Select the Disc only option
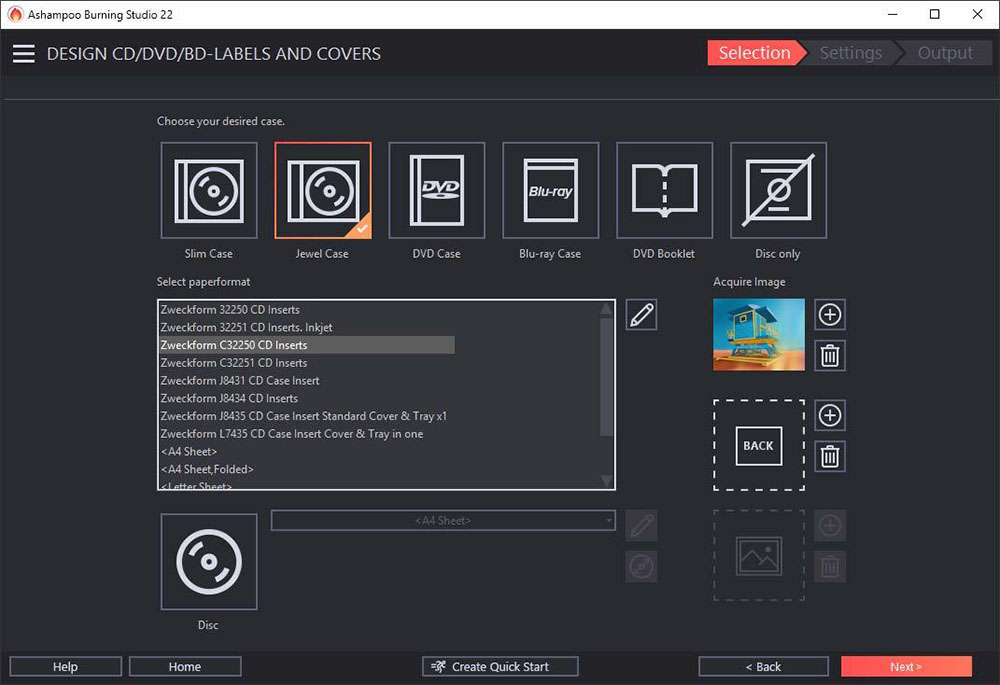 click(x=778, y=190)
